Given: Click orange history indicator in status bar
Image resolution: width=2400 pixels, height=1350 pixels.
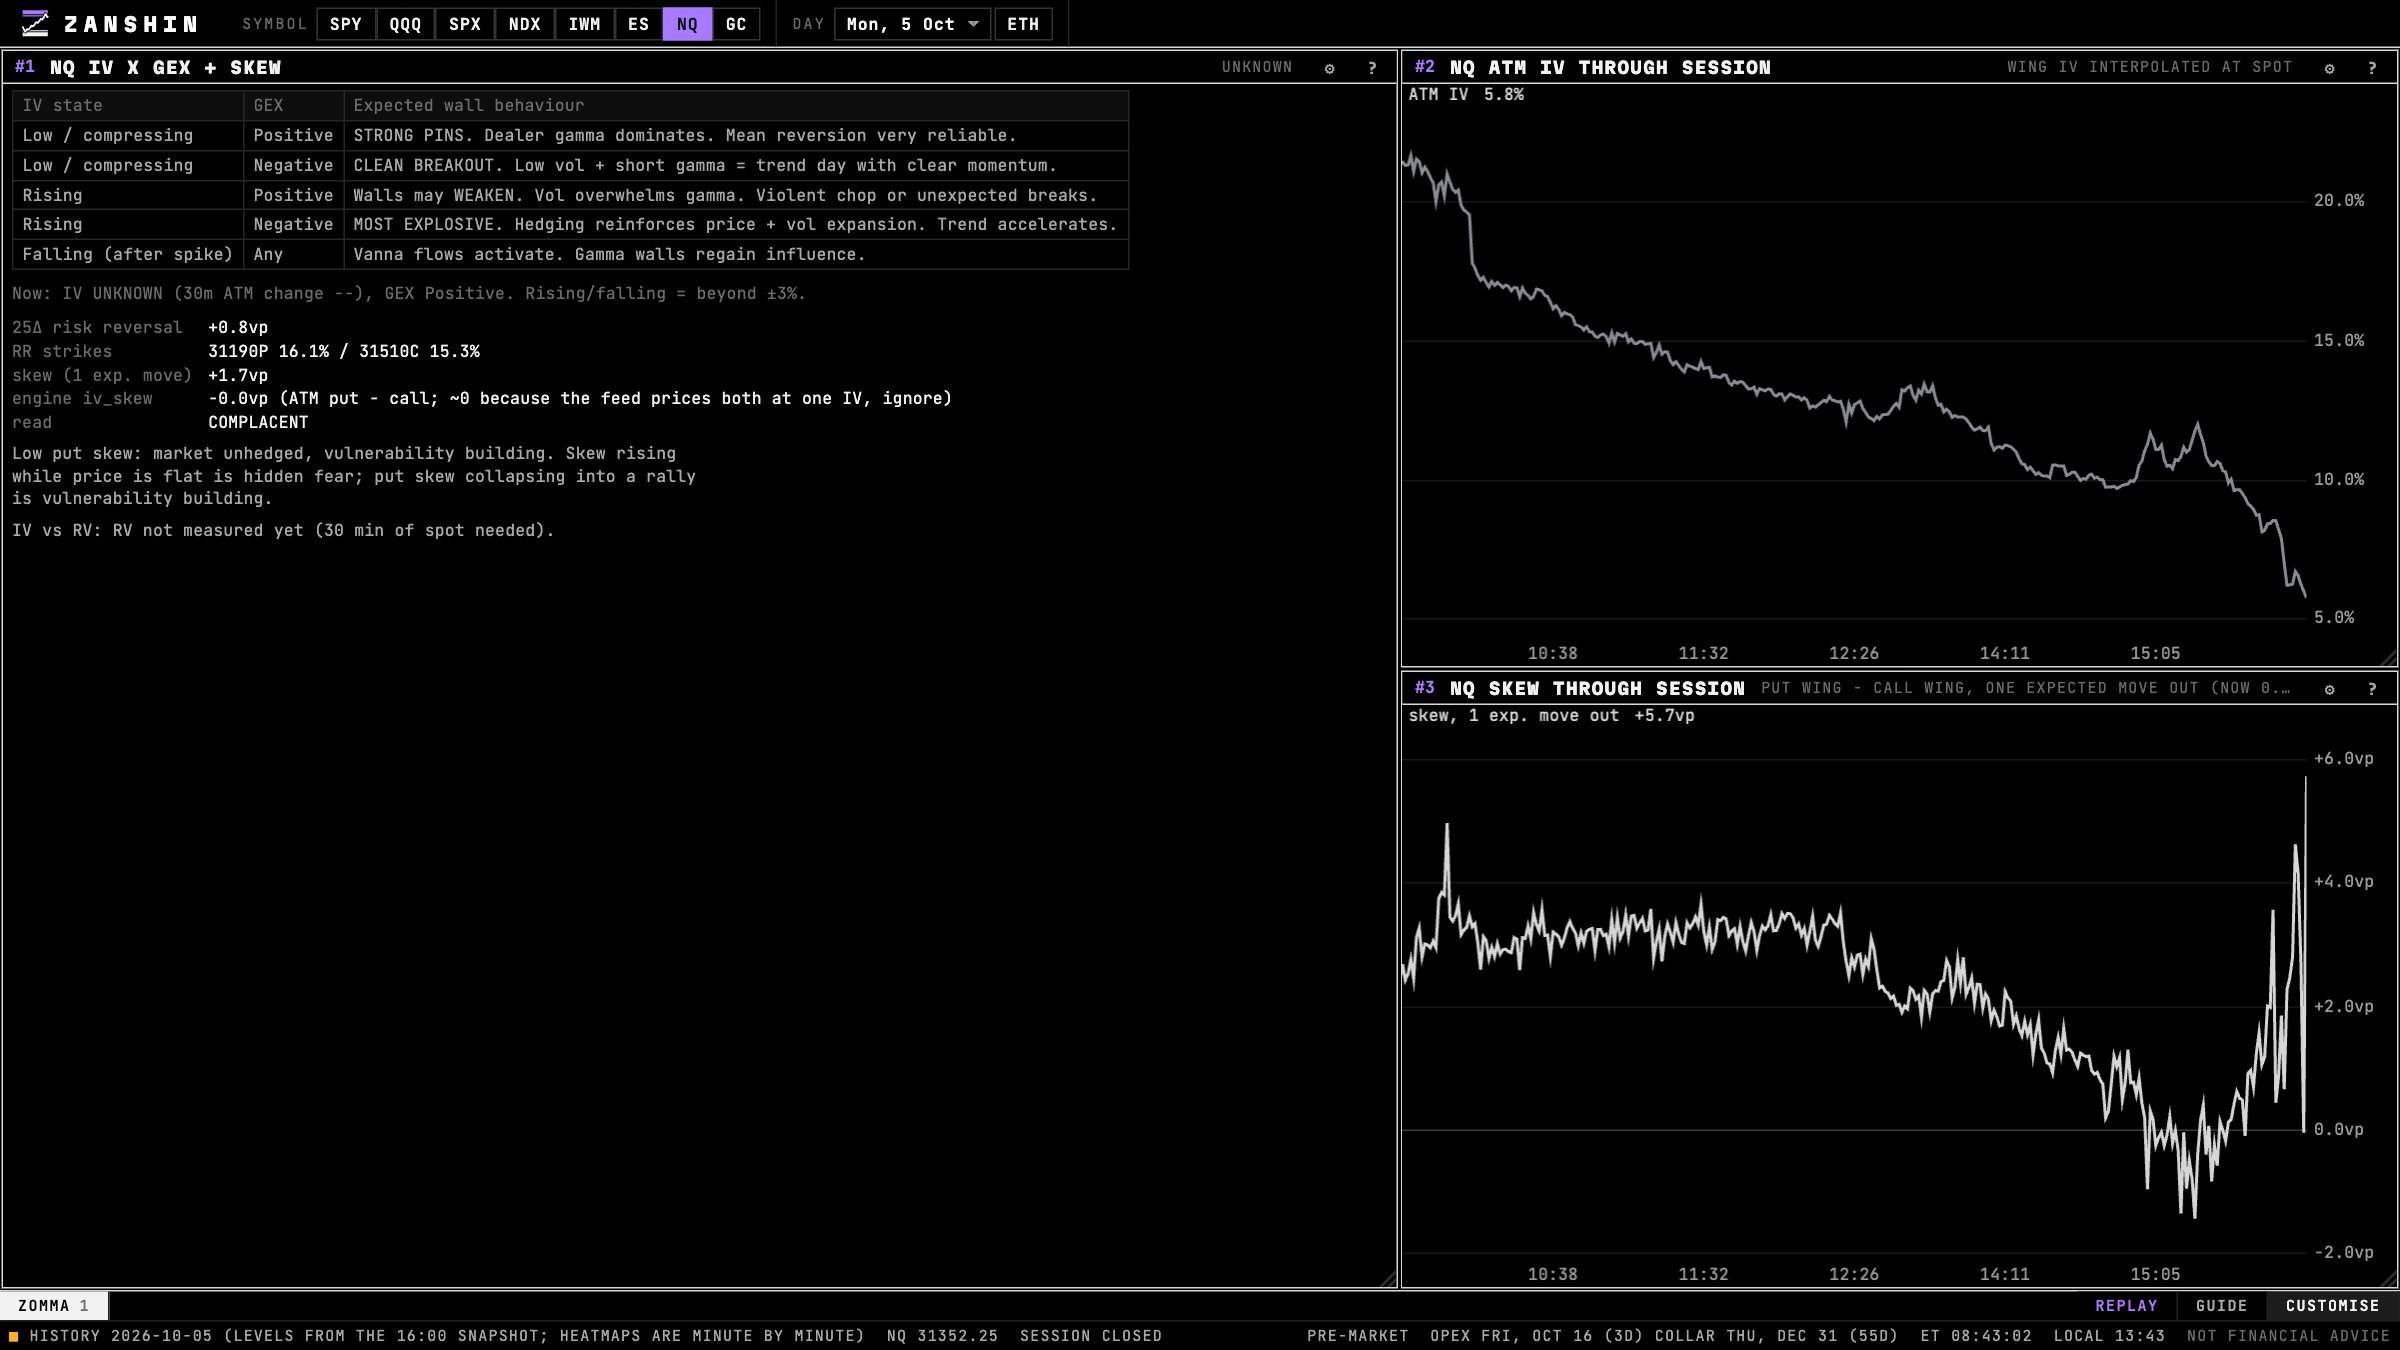Looking at the screenshot, I should pyautogui.click(x=14, y=1336).
